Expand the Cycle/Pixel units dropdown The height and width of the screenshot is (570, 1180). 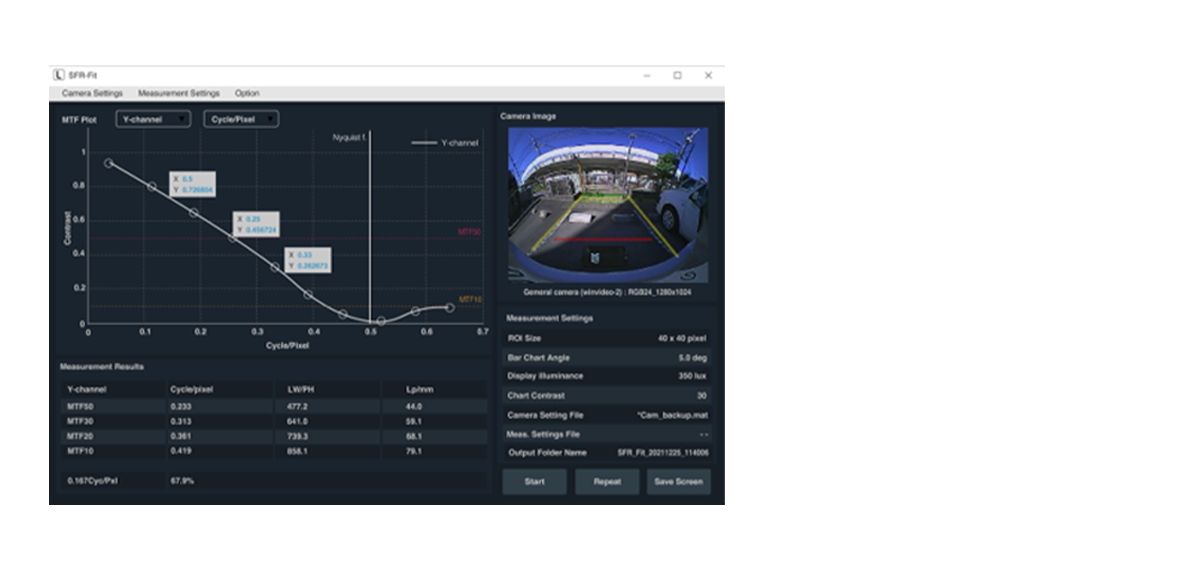(x=240, y=119)
